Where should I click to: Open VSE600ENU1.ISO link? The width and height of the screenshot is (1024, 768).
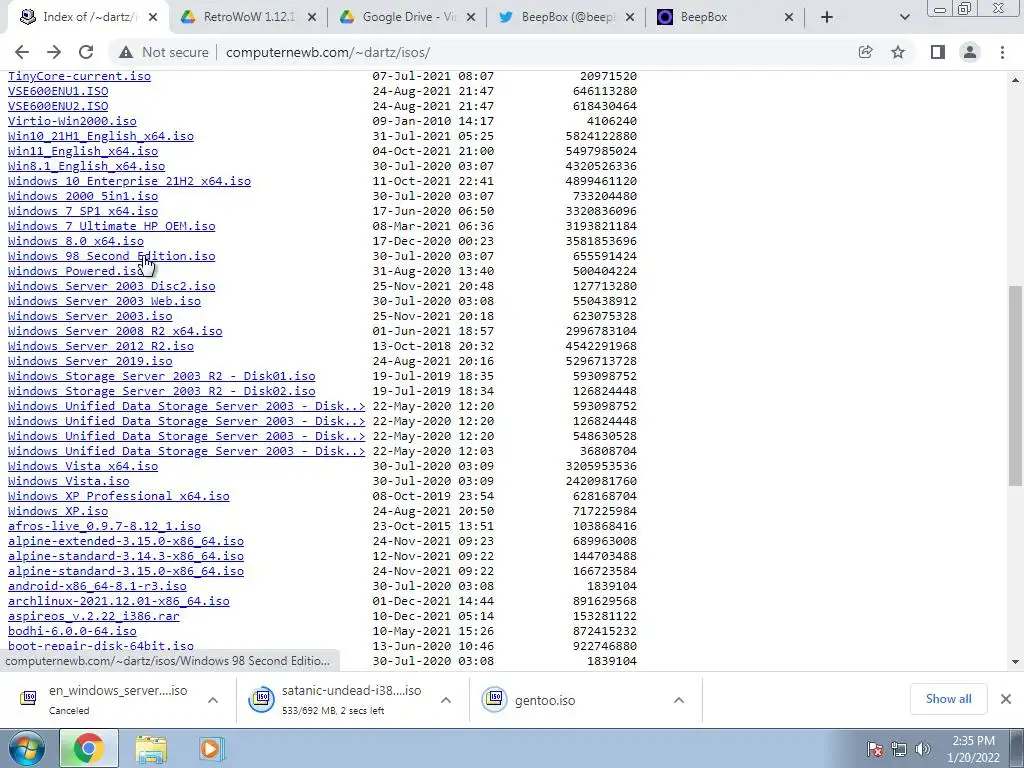click(57, 91)
